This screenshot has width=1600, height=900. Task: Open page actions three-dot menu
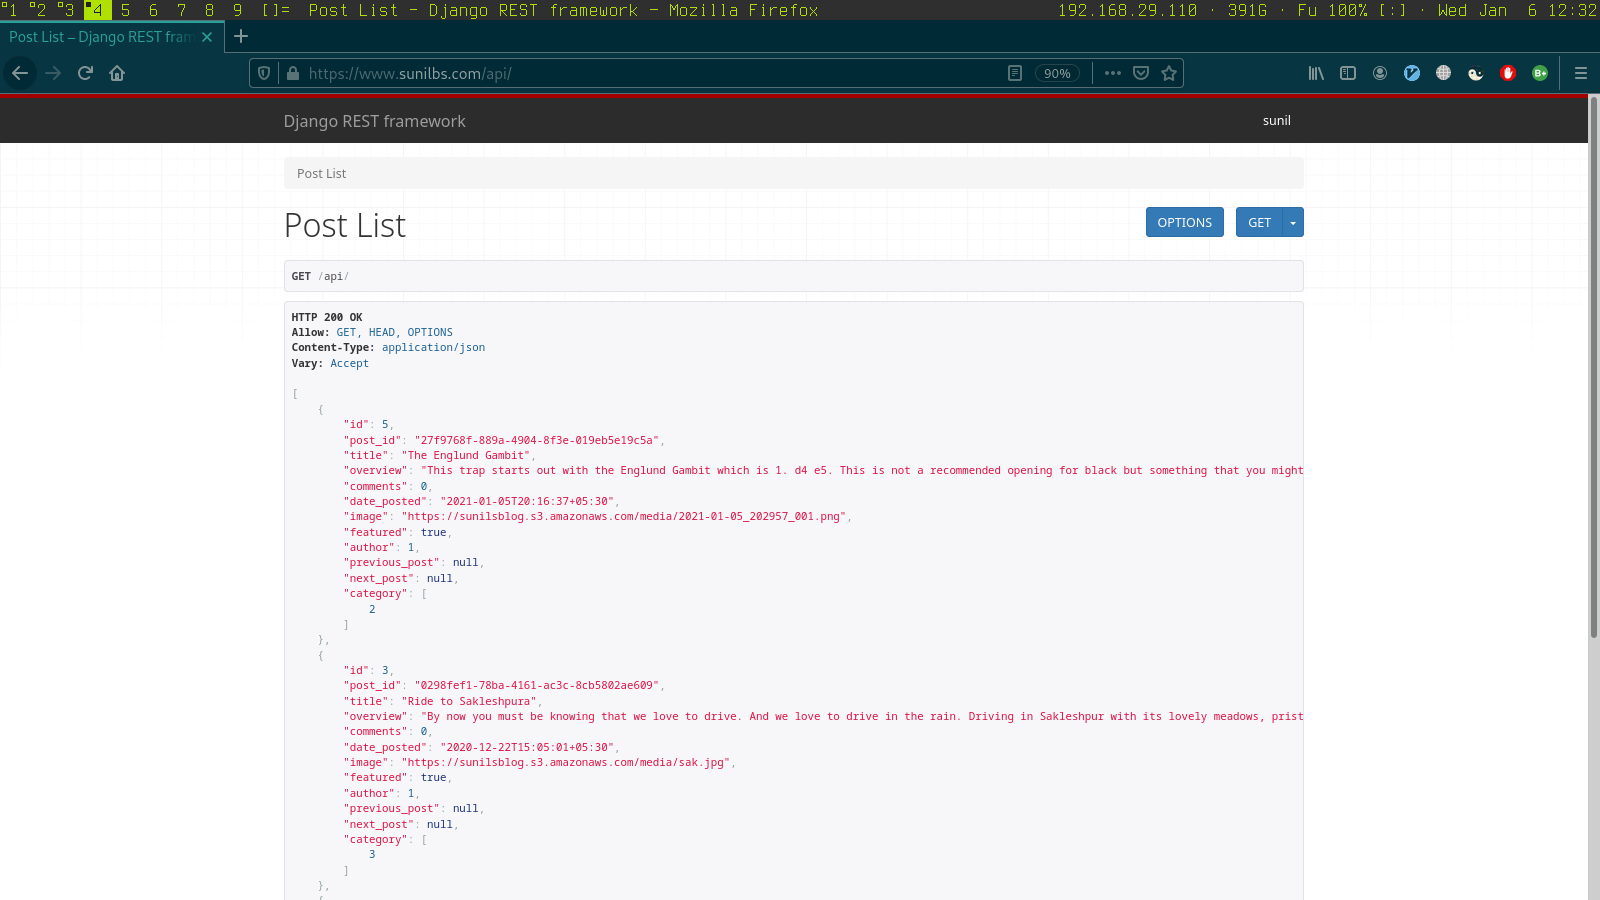(x=1113, y=73)
